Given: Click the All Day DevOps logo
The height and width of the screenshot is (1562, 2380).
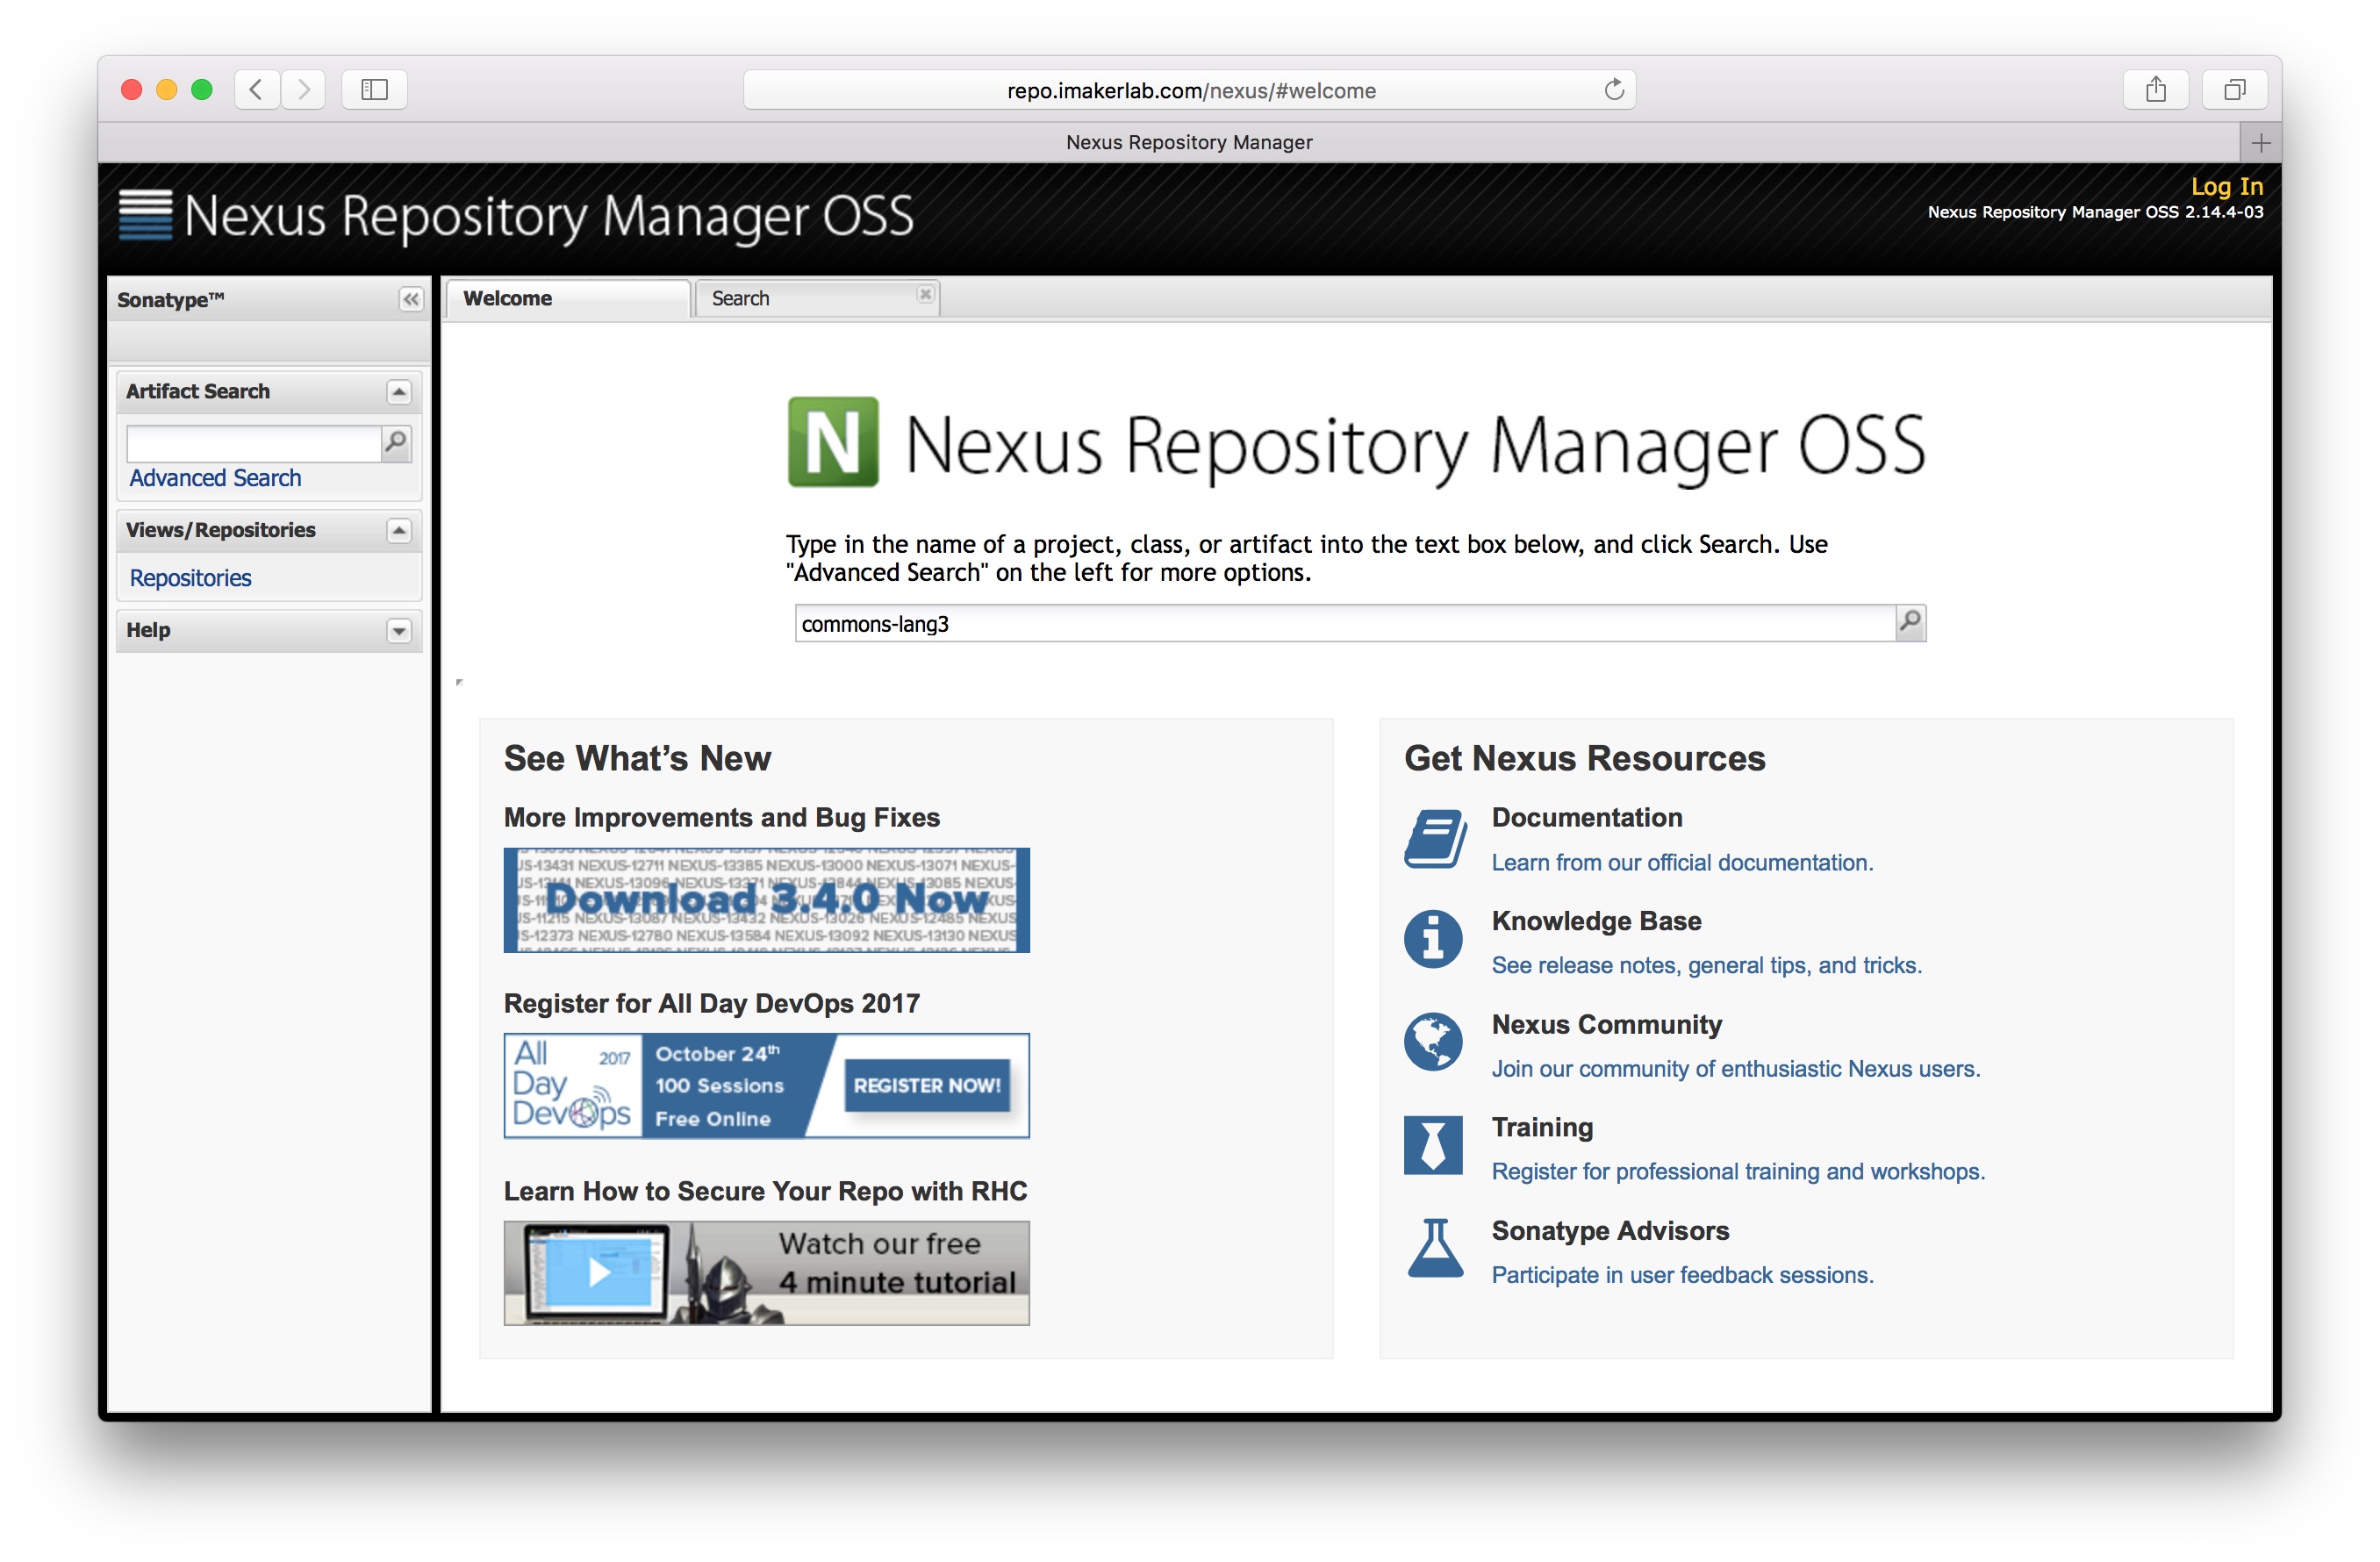Looking at the screenshot, I should coord(572,1085).
